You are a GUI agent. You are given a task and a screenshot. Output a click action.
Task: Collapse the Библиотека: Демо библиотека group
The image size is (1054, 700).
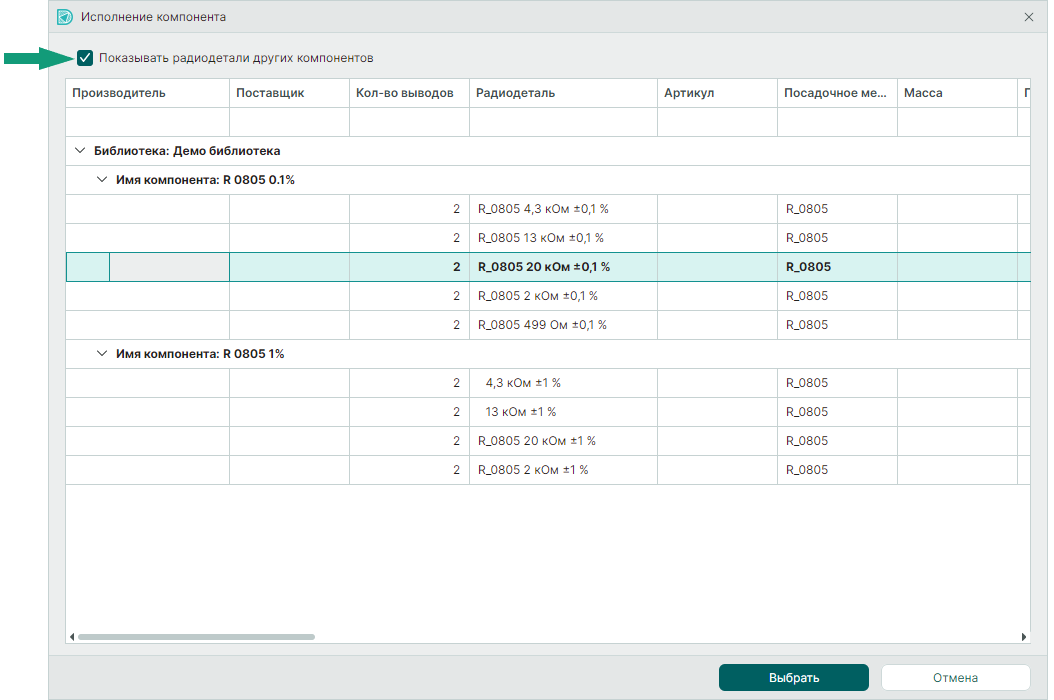(x=80, y=151)
